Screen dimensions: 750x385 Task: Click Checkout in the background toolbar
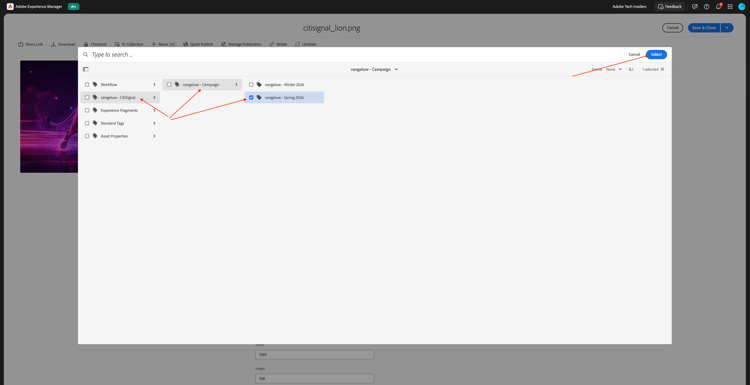(x=95, y=44)
